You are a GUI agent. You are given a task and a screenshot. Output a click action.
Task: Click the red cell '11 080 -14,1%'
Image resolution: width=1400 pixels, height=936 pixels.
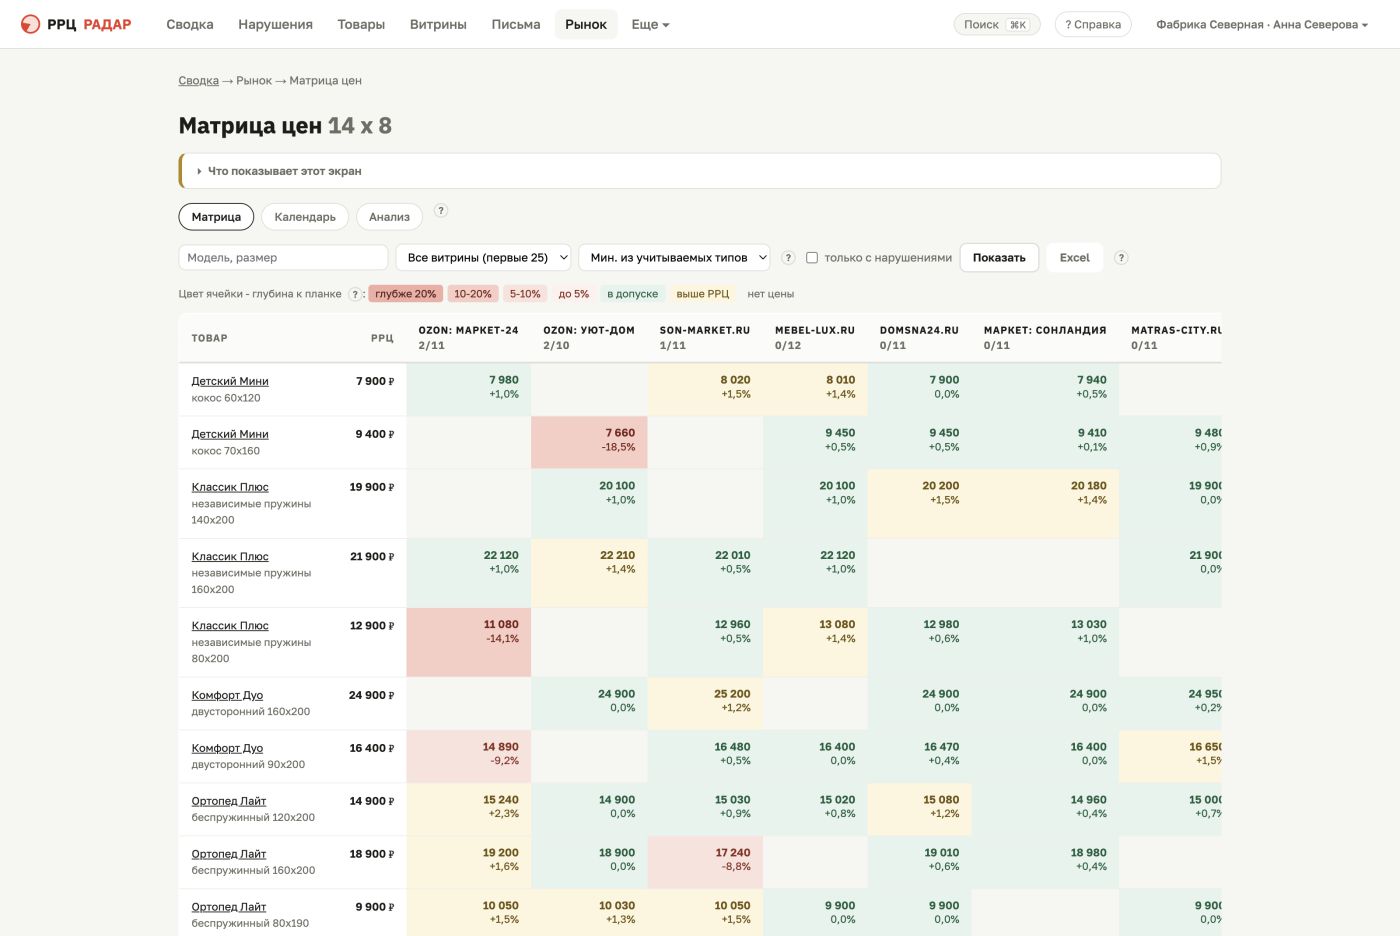(469, 642)
